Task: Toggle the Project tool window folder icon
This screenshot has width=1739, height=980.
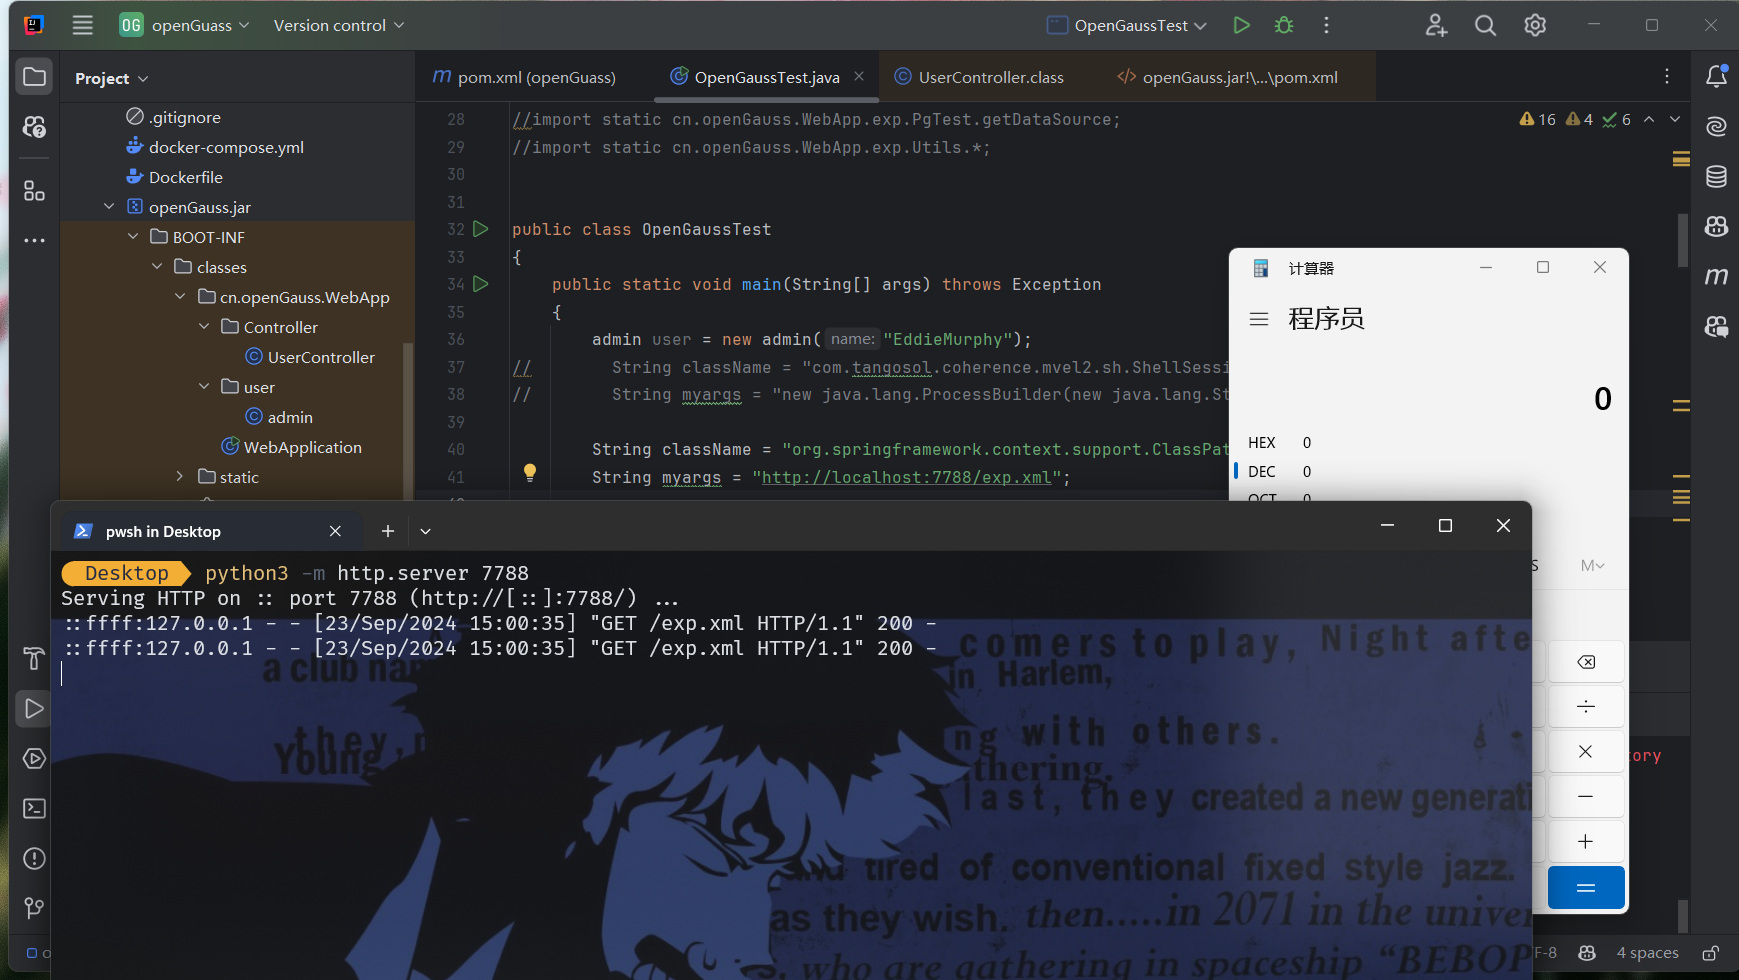Action: point(34,77)
